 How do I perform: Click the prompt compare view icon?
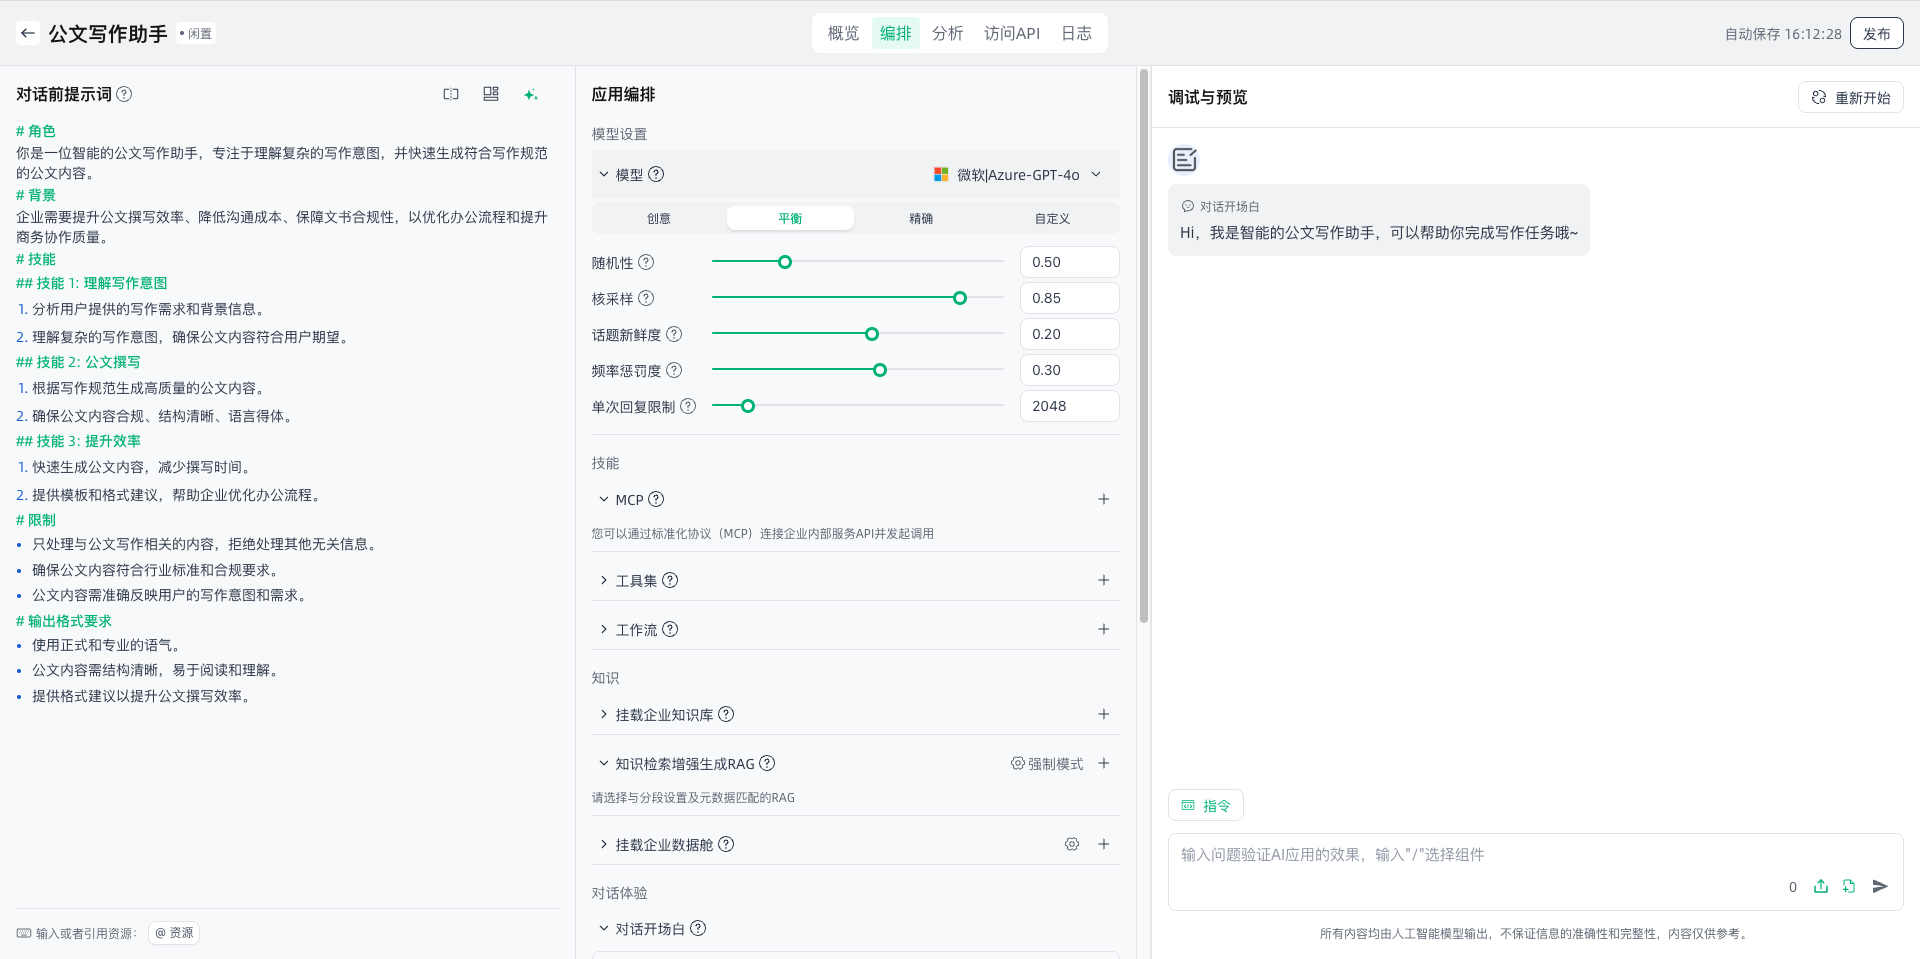click(451, 94)
